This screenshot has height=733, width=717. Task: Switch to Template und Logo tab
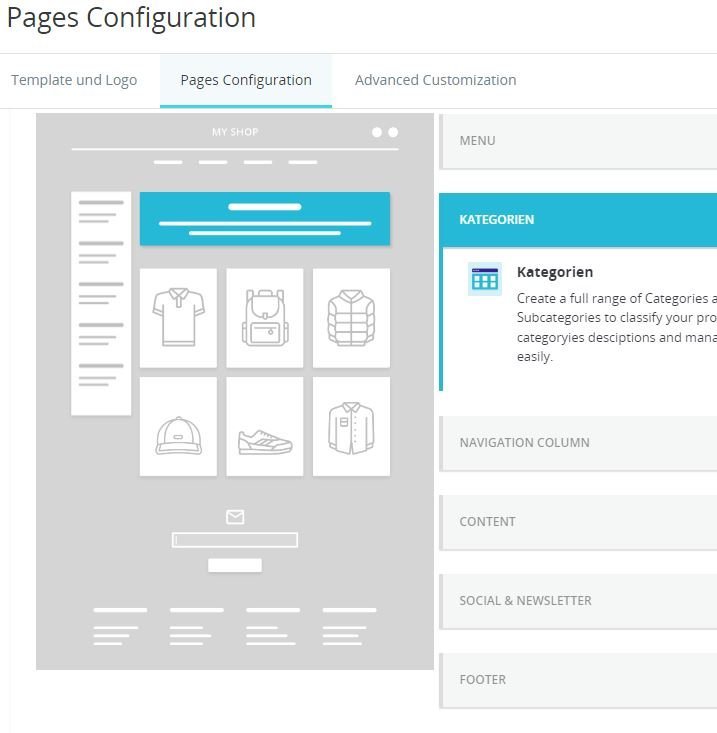[x=74, y=80]
